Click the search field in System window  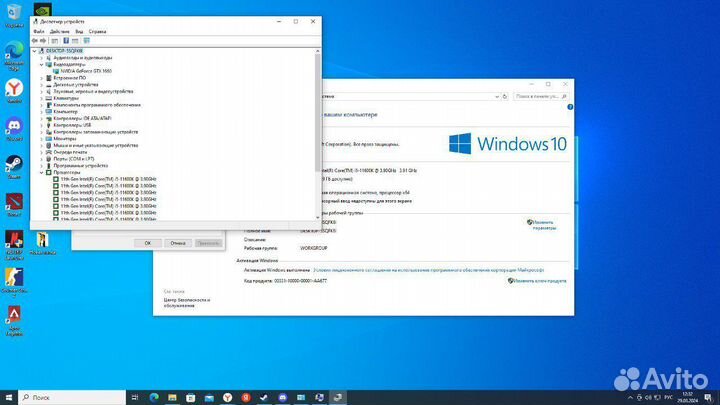click(x=540, y=96)
